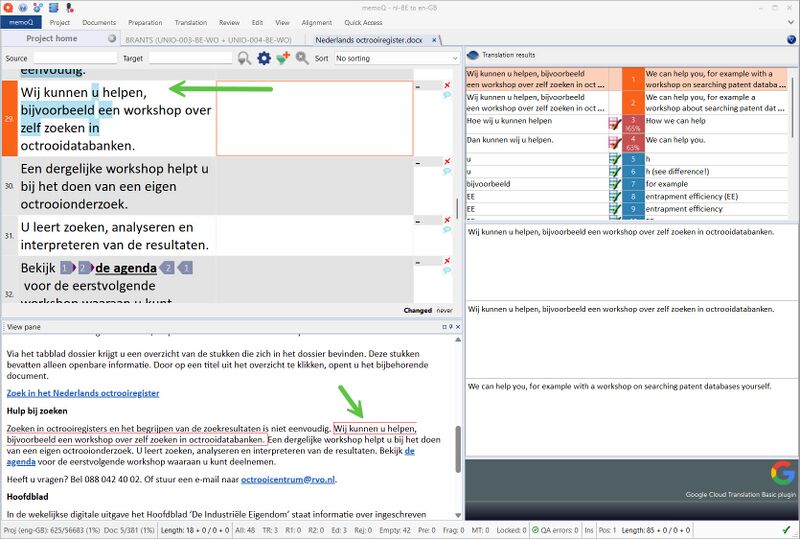Pin the View pane
The image size is (800, 539).
click(x=451, y=327)
